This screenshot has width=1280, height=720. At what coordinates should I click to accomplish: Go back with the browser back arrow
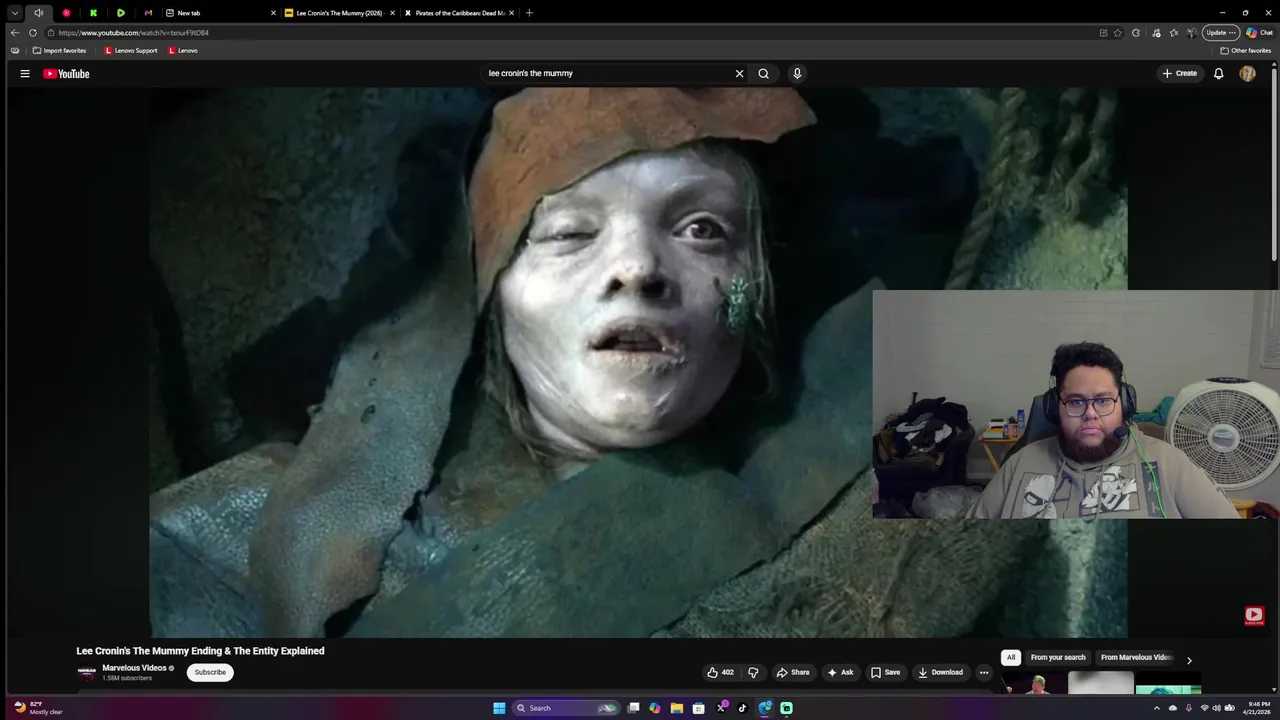pos(14,32)
